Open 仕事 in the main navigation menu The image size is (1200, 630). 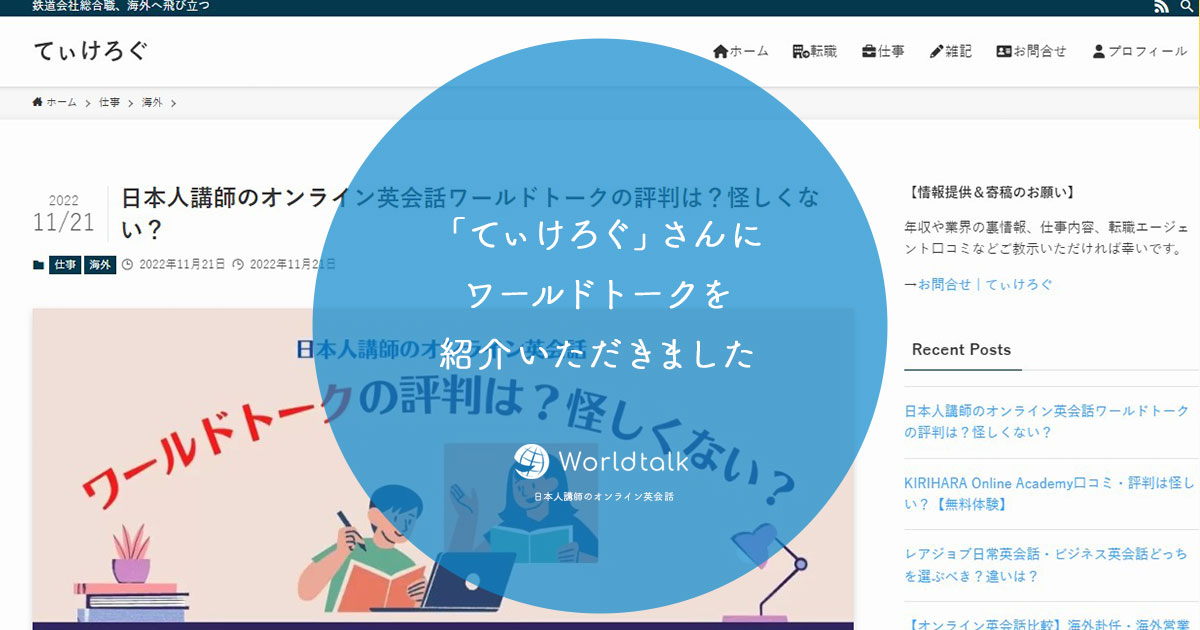(883, 51)
